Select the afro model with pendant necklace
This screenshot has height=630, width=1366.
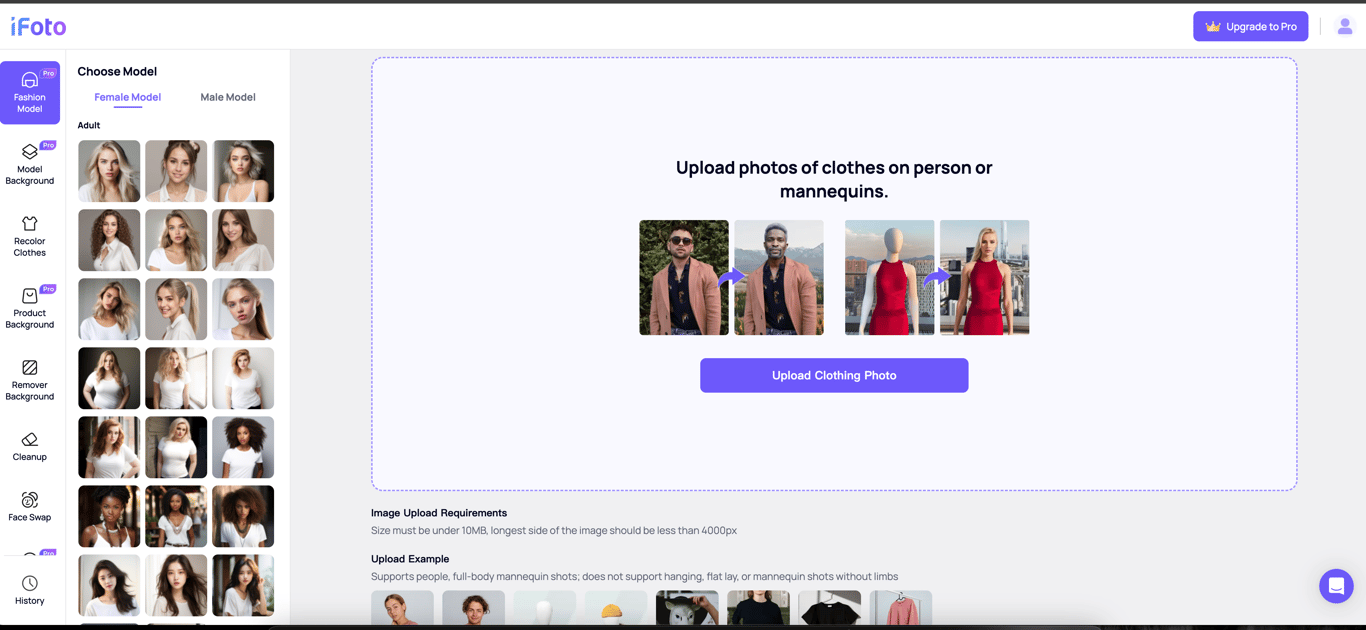[243, 516]
